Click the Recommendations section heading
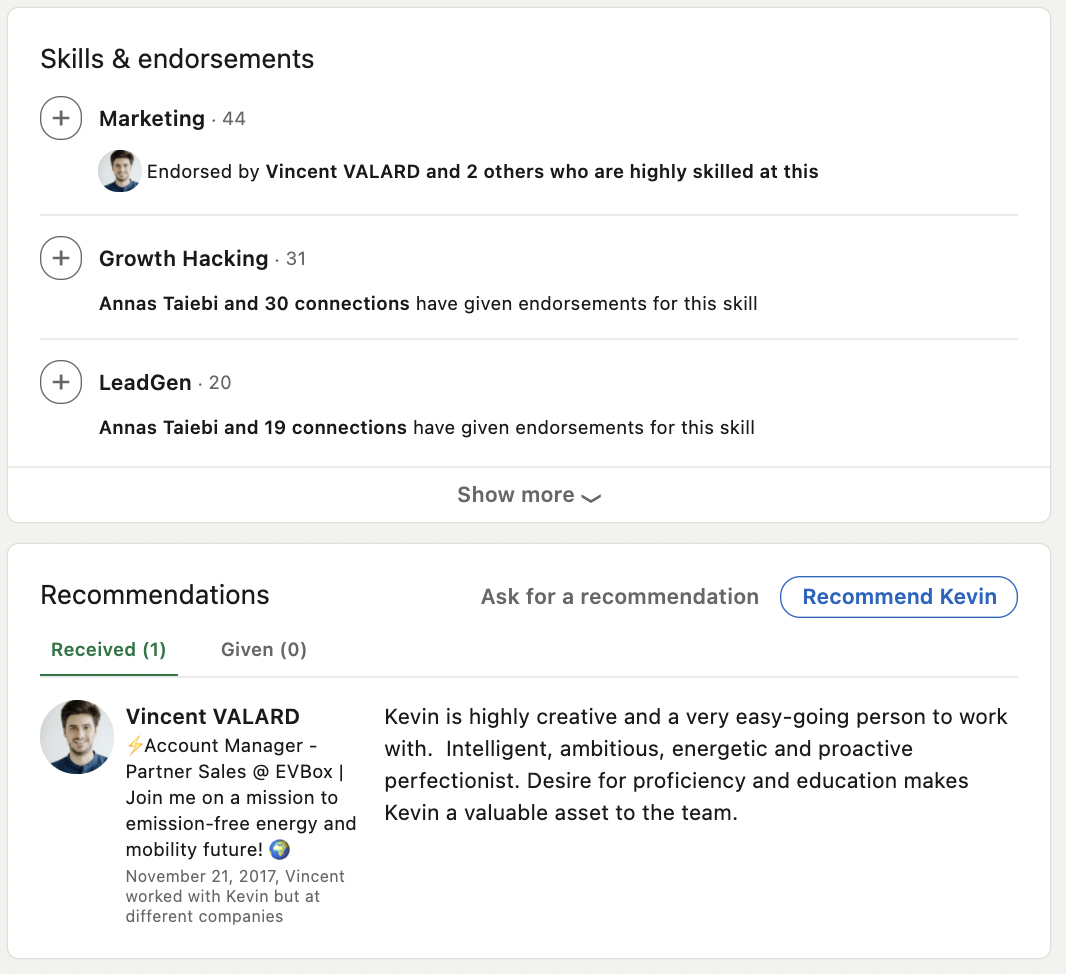This screenshot has height=974, width=1066. (x=155, y=595)
